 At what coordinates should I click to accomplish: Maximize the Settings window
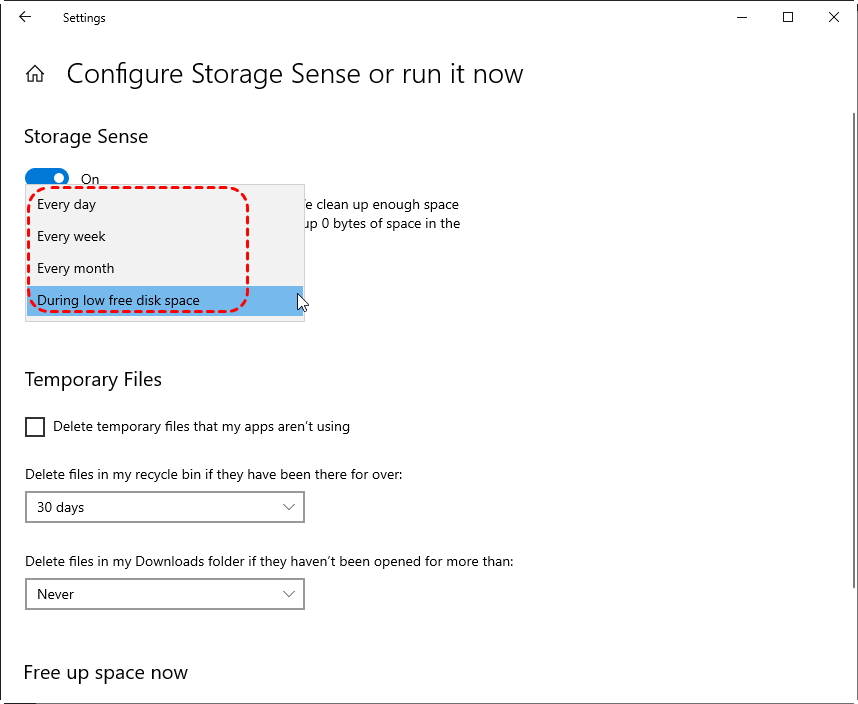(x=788, y=17)
